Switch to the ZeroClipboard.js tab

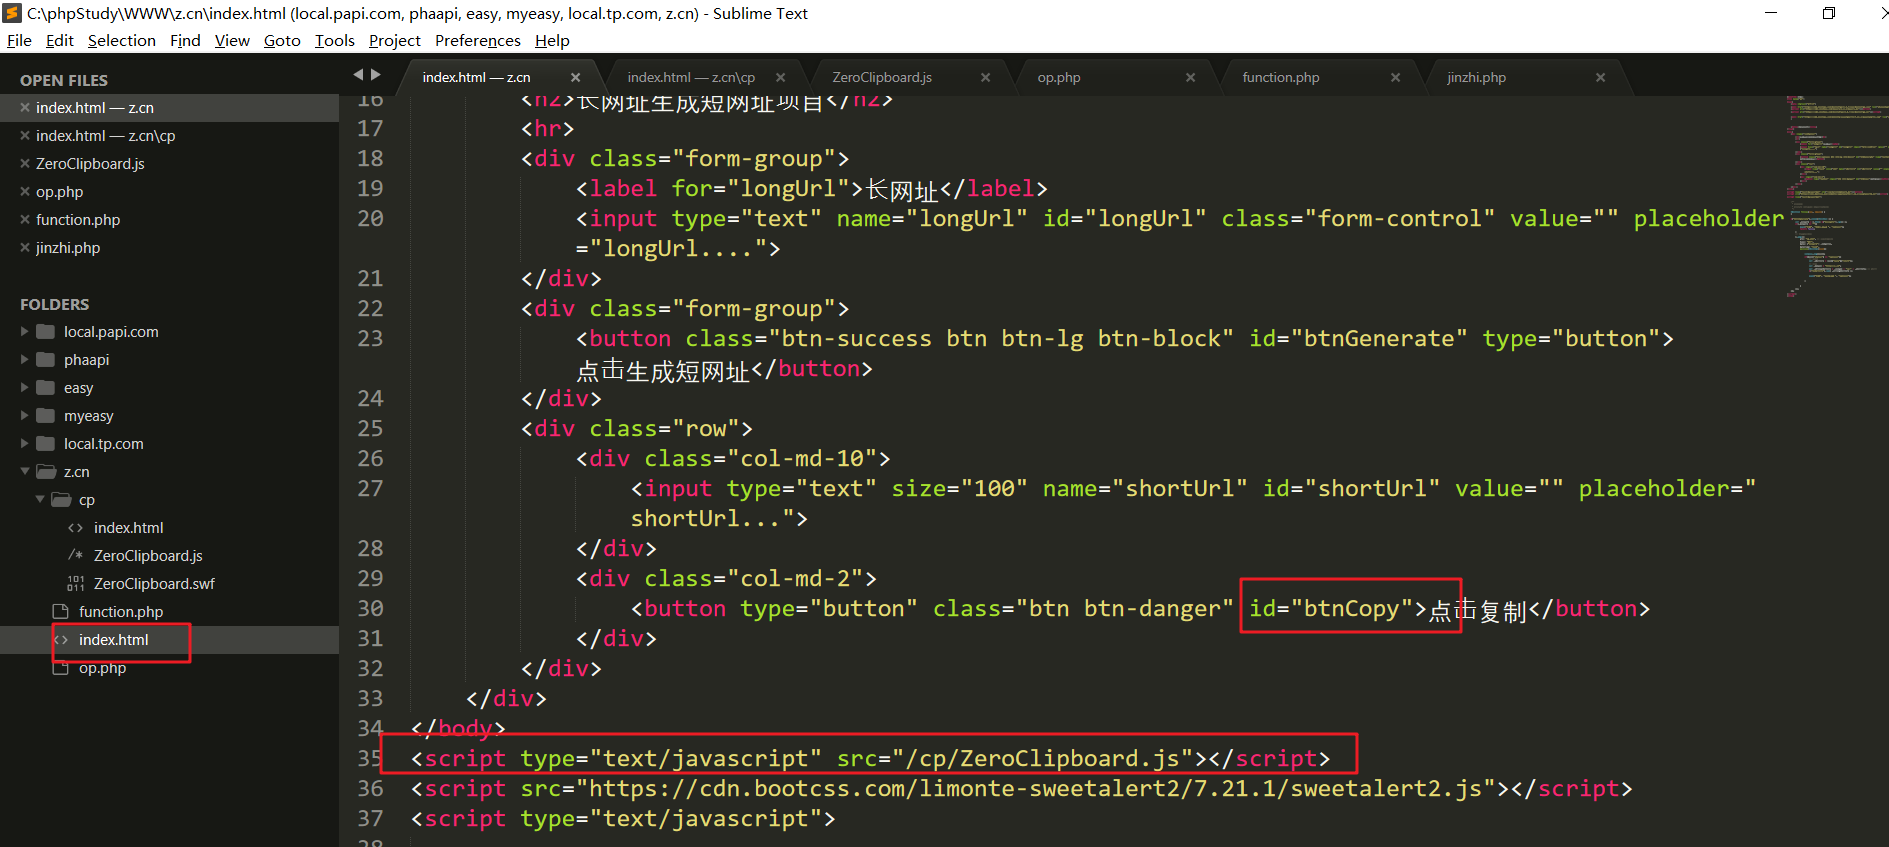coord(882,77)
